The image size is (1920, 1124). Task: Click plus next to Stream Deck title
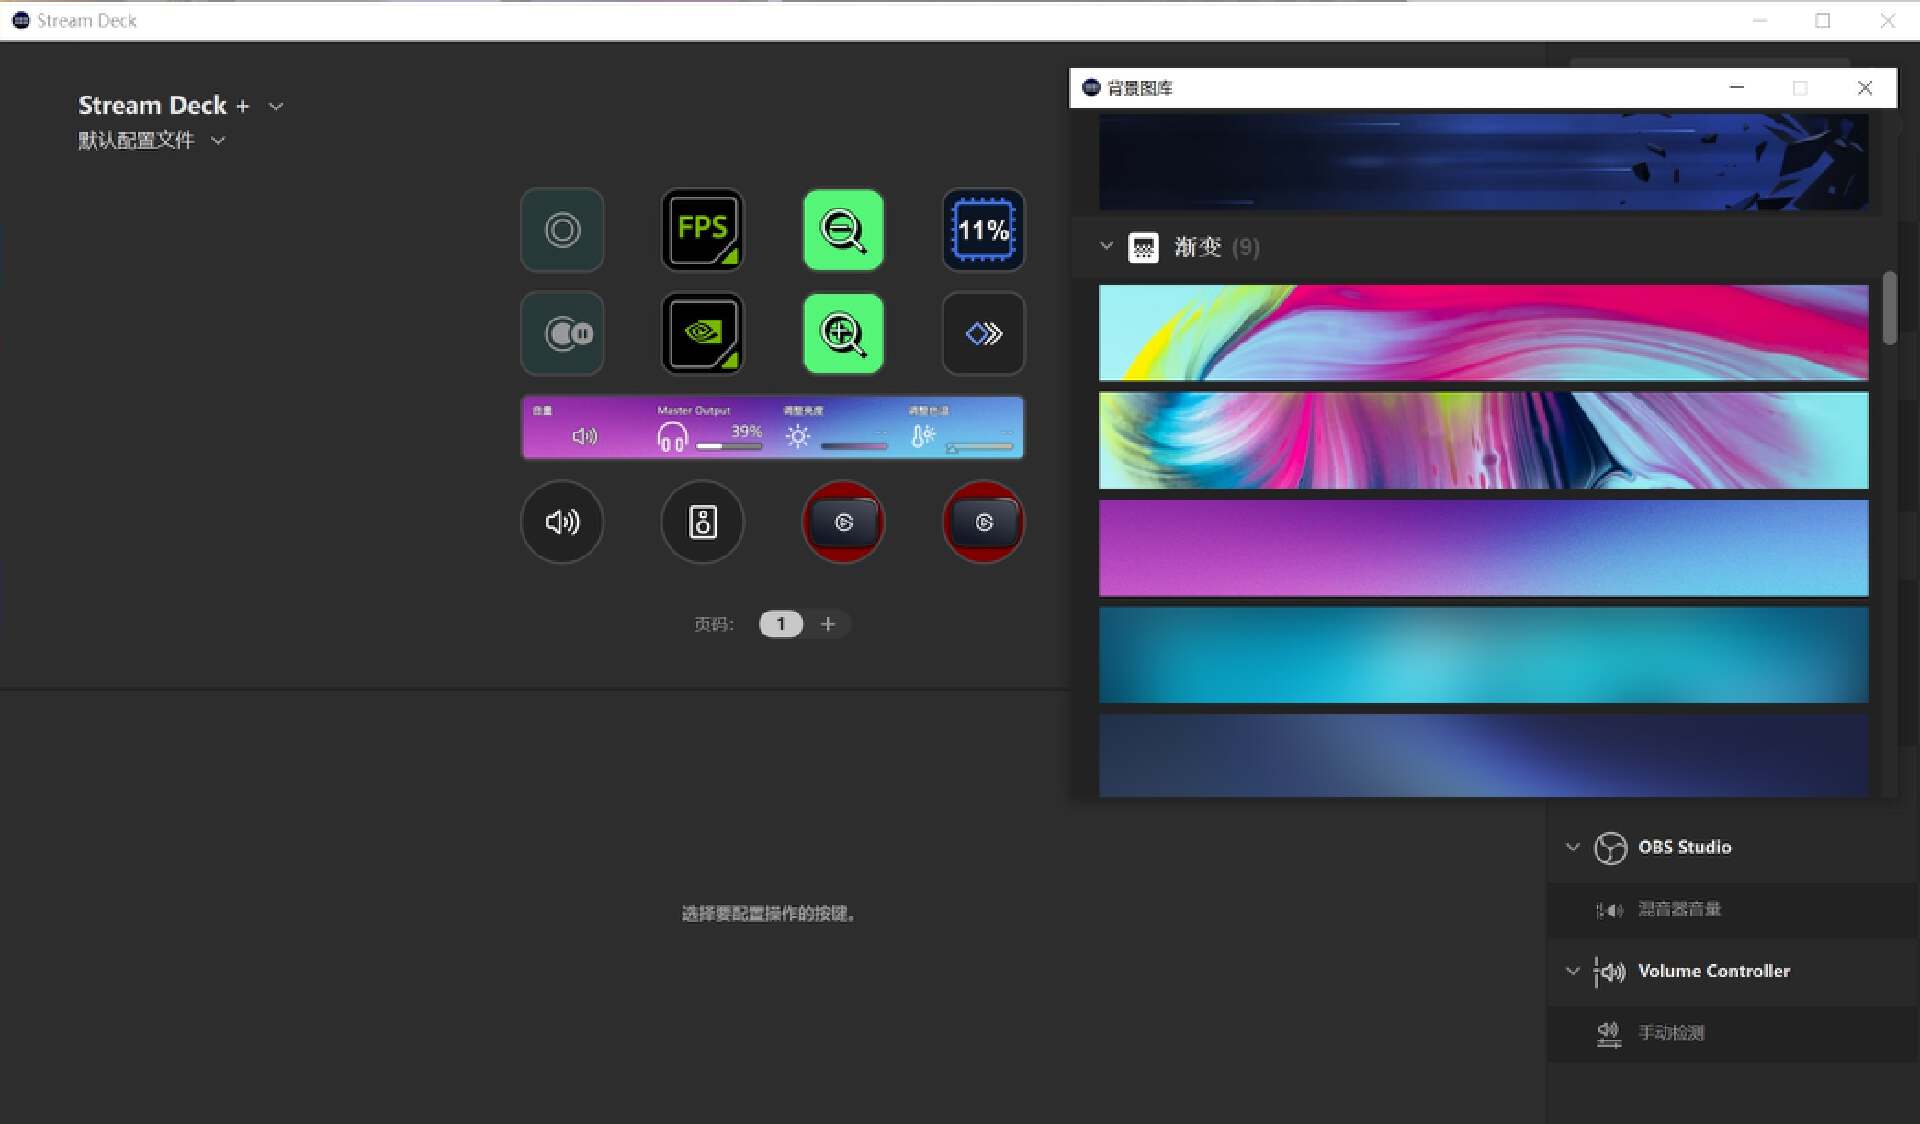coord(243,105)
